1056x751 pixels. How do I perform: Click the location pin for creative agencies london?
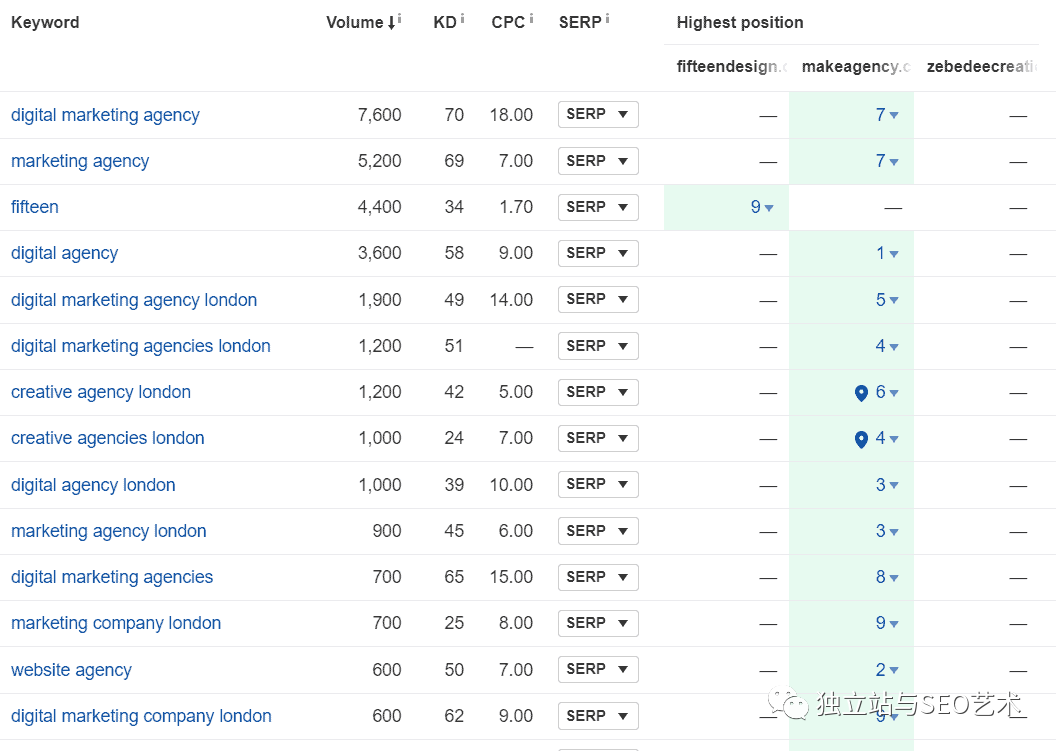[861, 439]
